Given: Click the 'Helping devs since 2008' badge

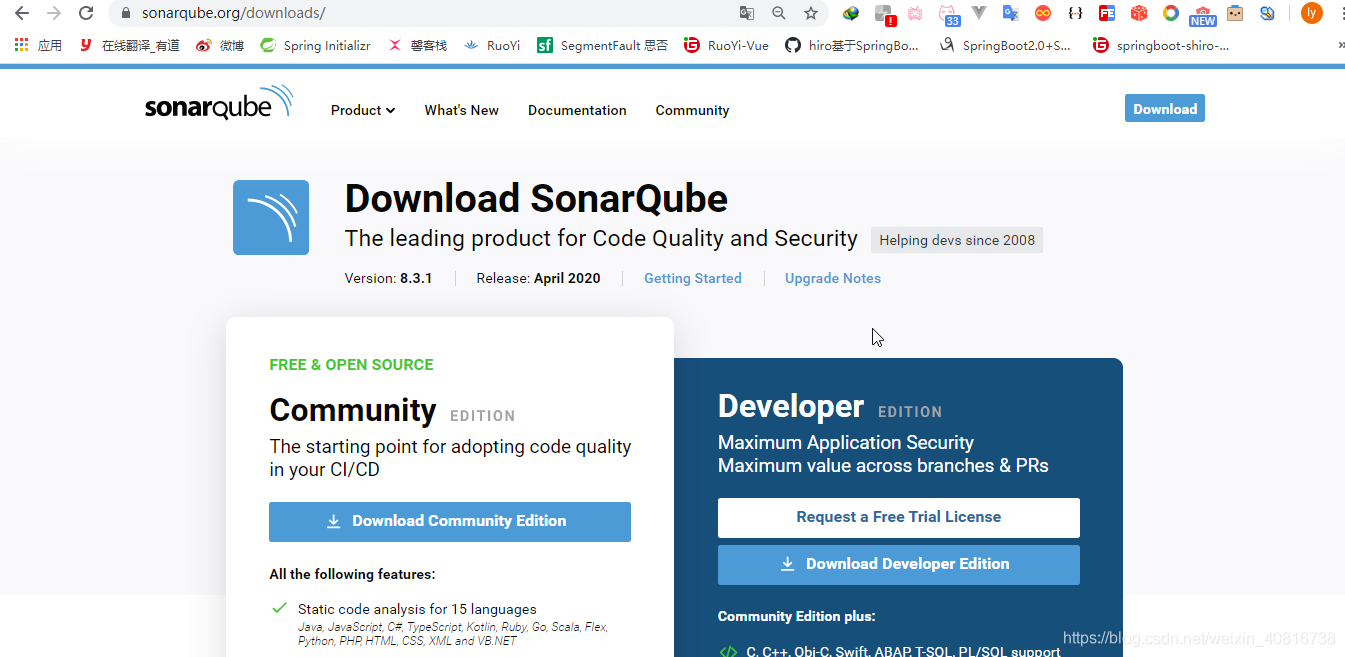Looking at the screenshot, I should tap(957, 240).
